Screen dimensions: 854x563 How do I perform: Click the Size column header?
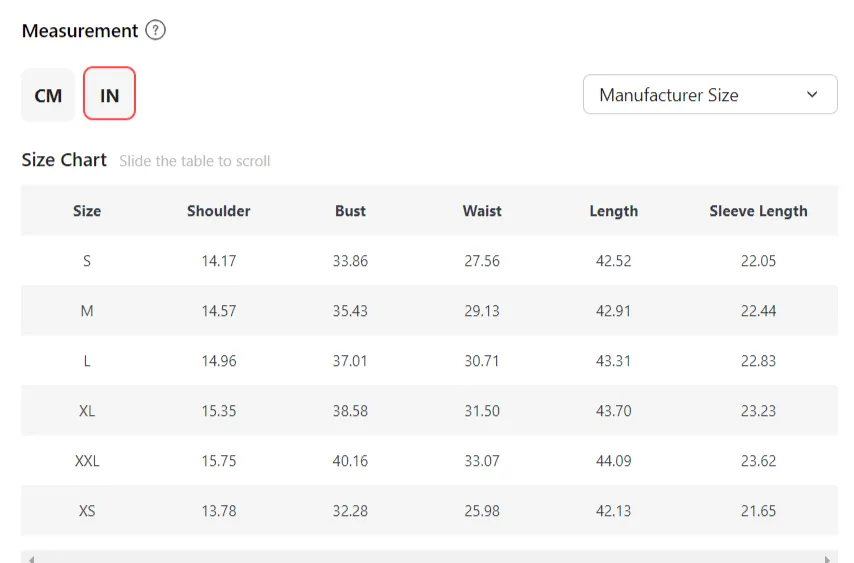(x=87, y=211)
